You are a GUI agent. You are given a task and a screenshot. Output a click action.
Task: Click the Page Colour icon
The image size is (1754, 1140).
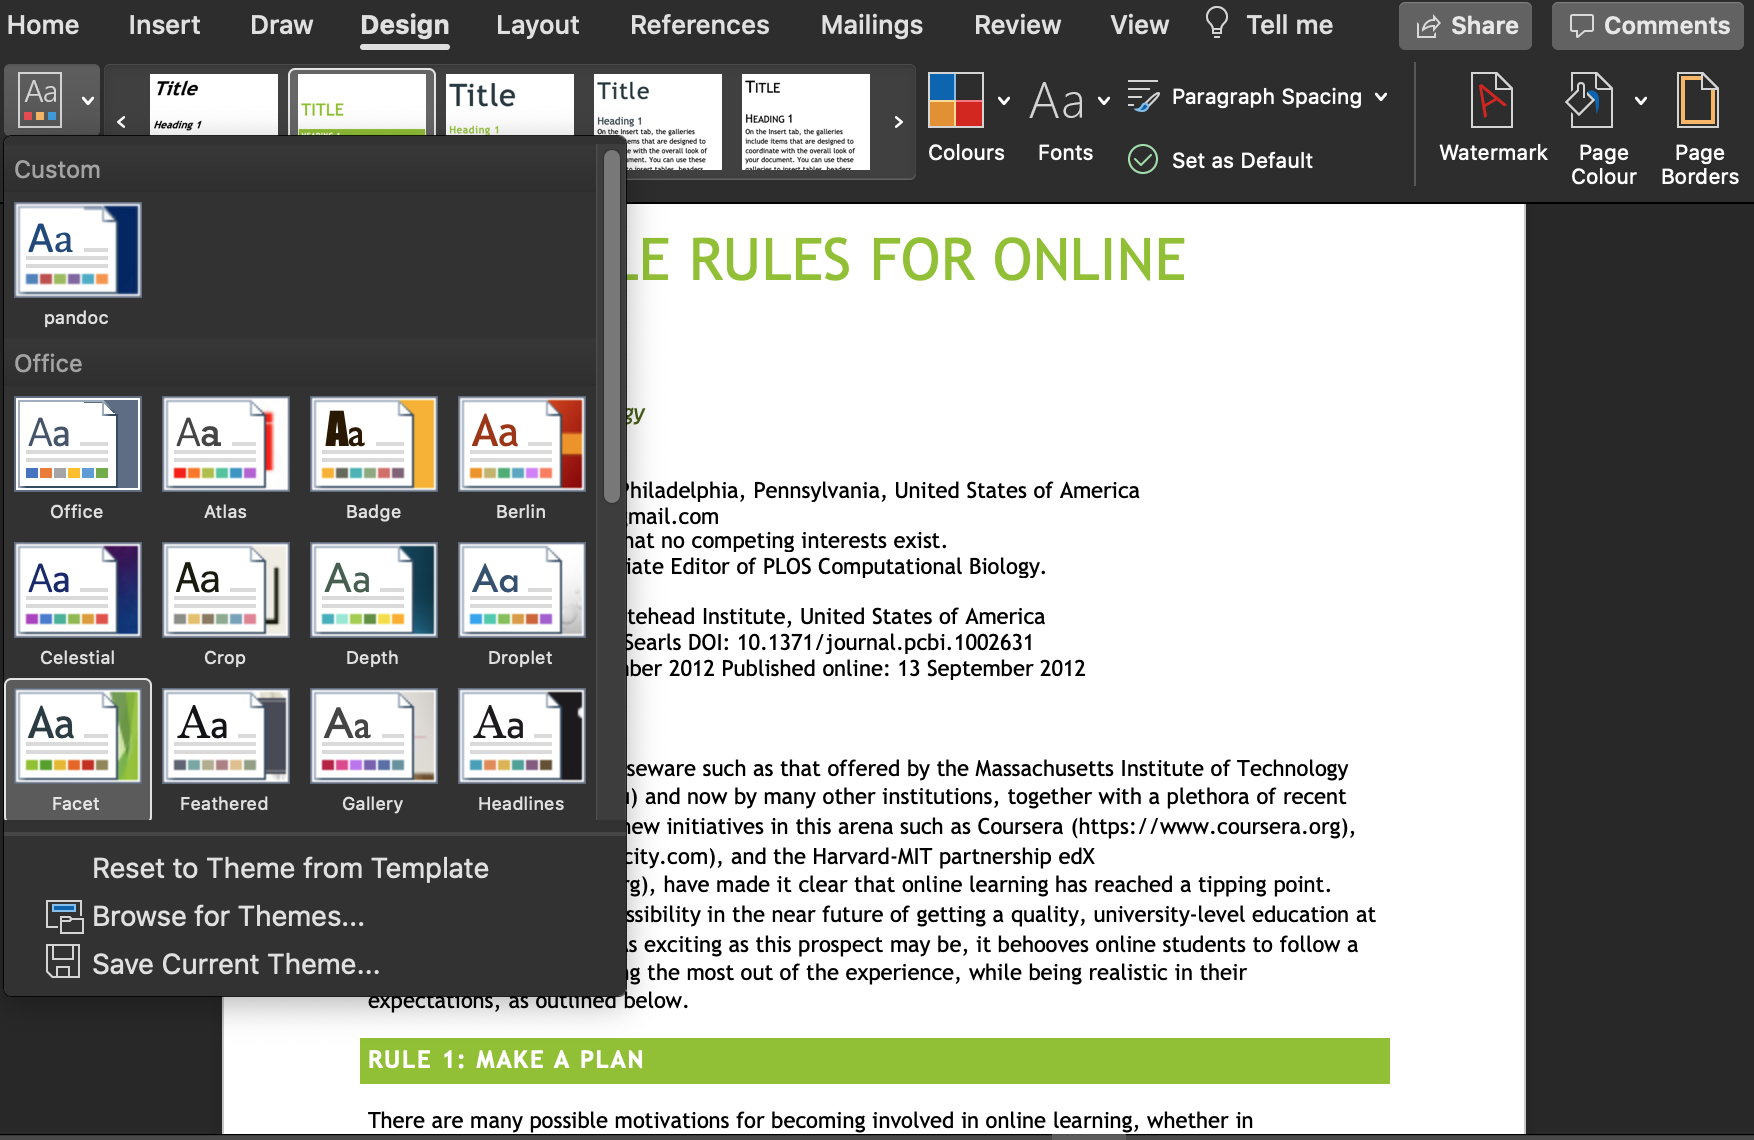1590,101
